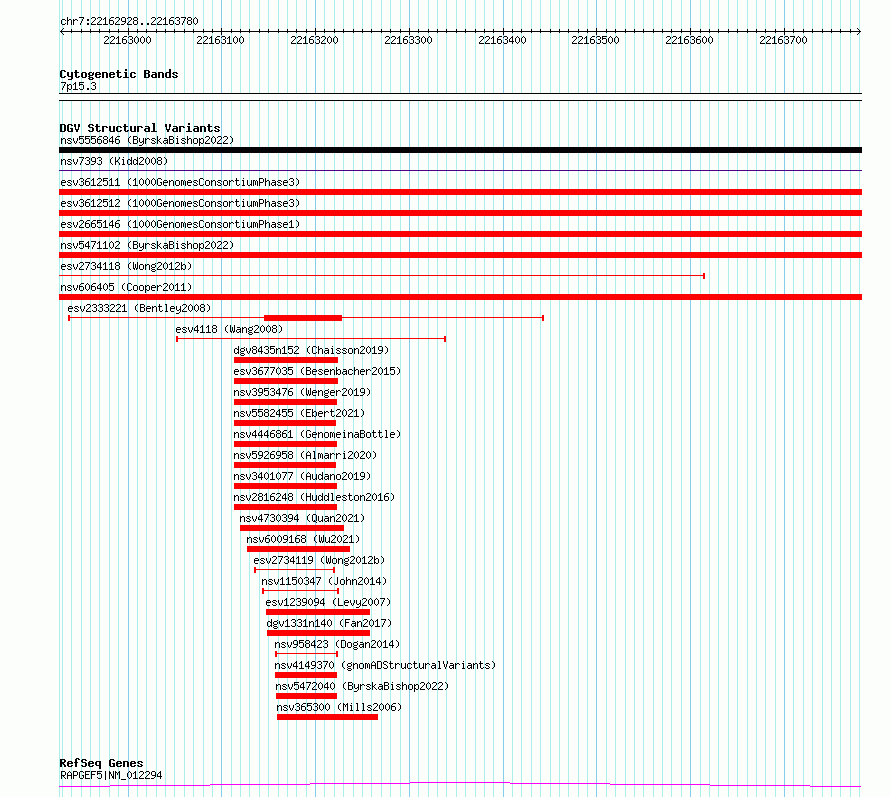The width and height of the screenshot is (890, 797).
Task: Click ruler position 22163500
Action: click(x=595, y=40)
